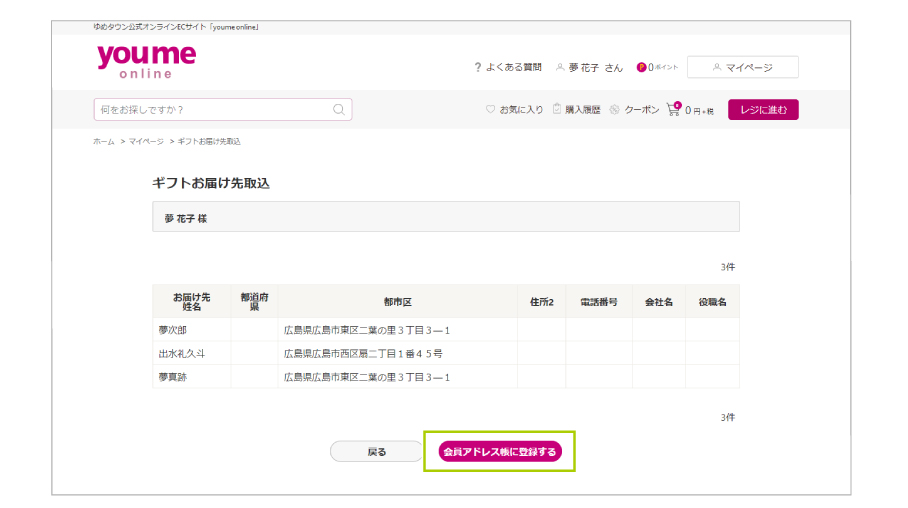
Task: Click the 都道府県 column header
Action: [254, 302]
